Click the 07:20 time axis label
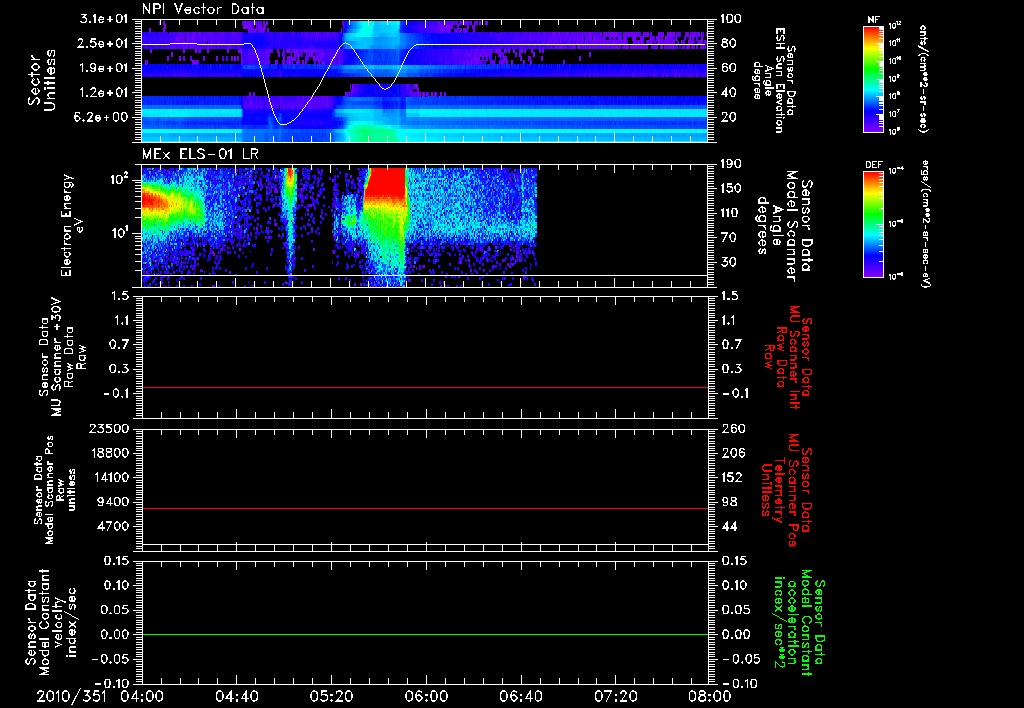 pos(615,696)
